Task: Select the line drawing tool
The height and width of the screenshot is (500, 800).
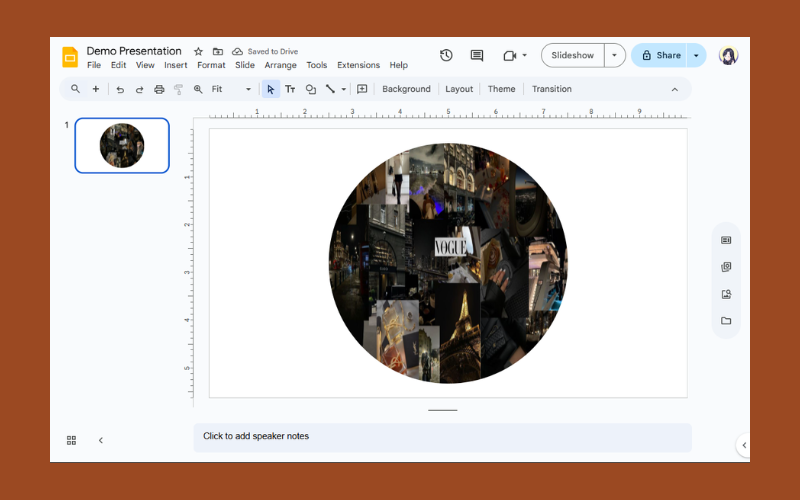Action: pyautogui.click(x=330, y=89)
